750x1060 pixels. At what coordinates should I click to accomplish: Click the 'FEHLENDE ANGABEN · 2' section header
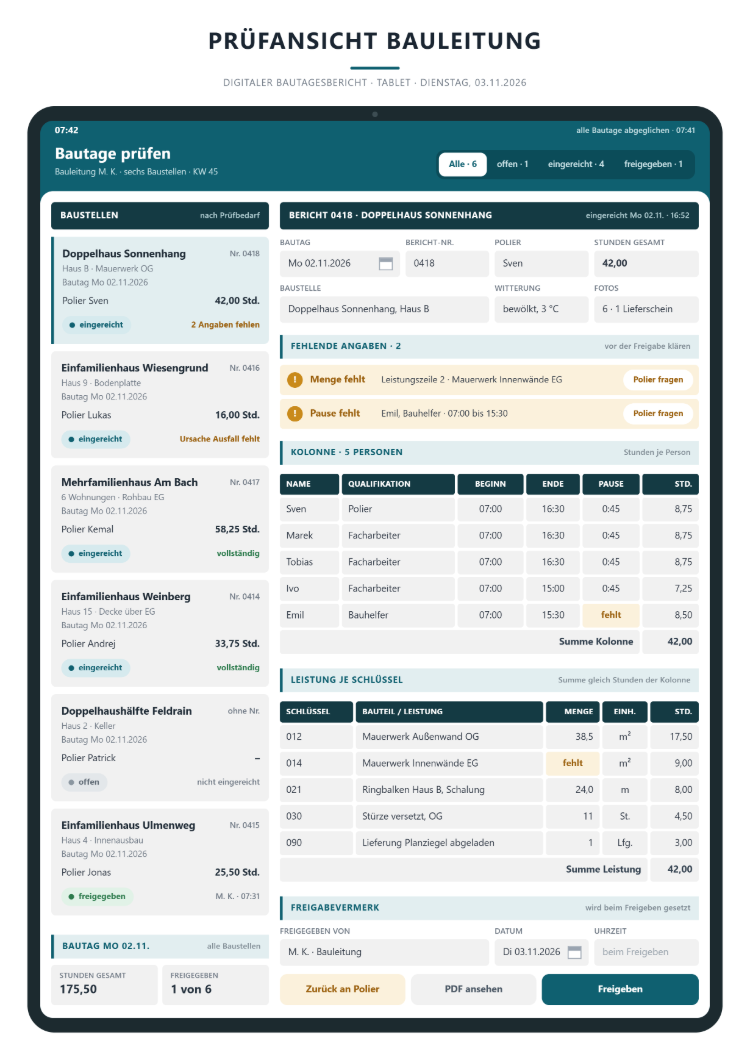(x=490, y=346)
